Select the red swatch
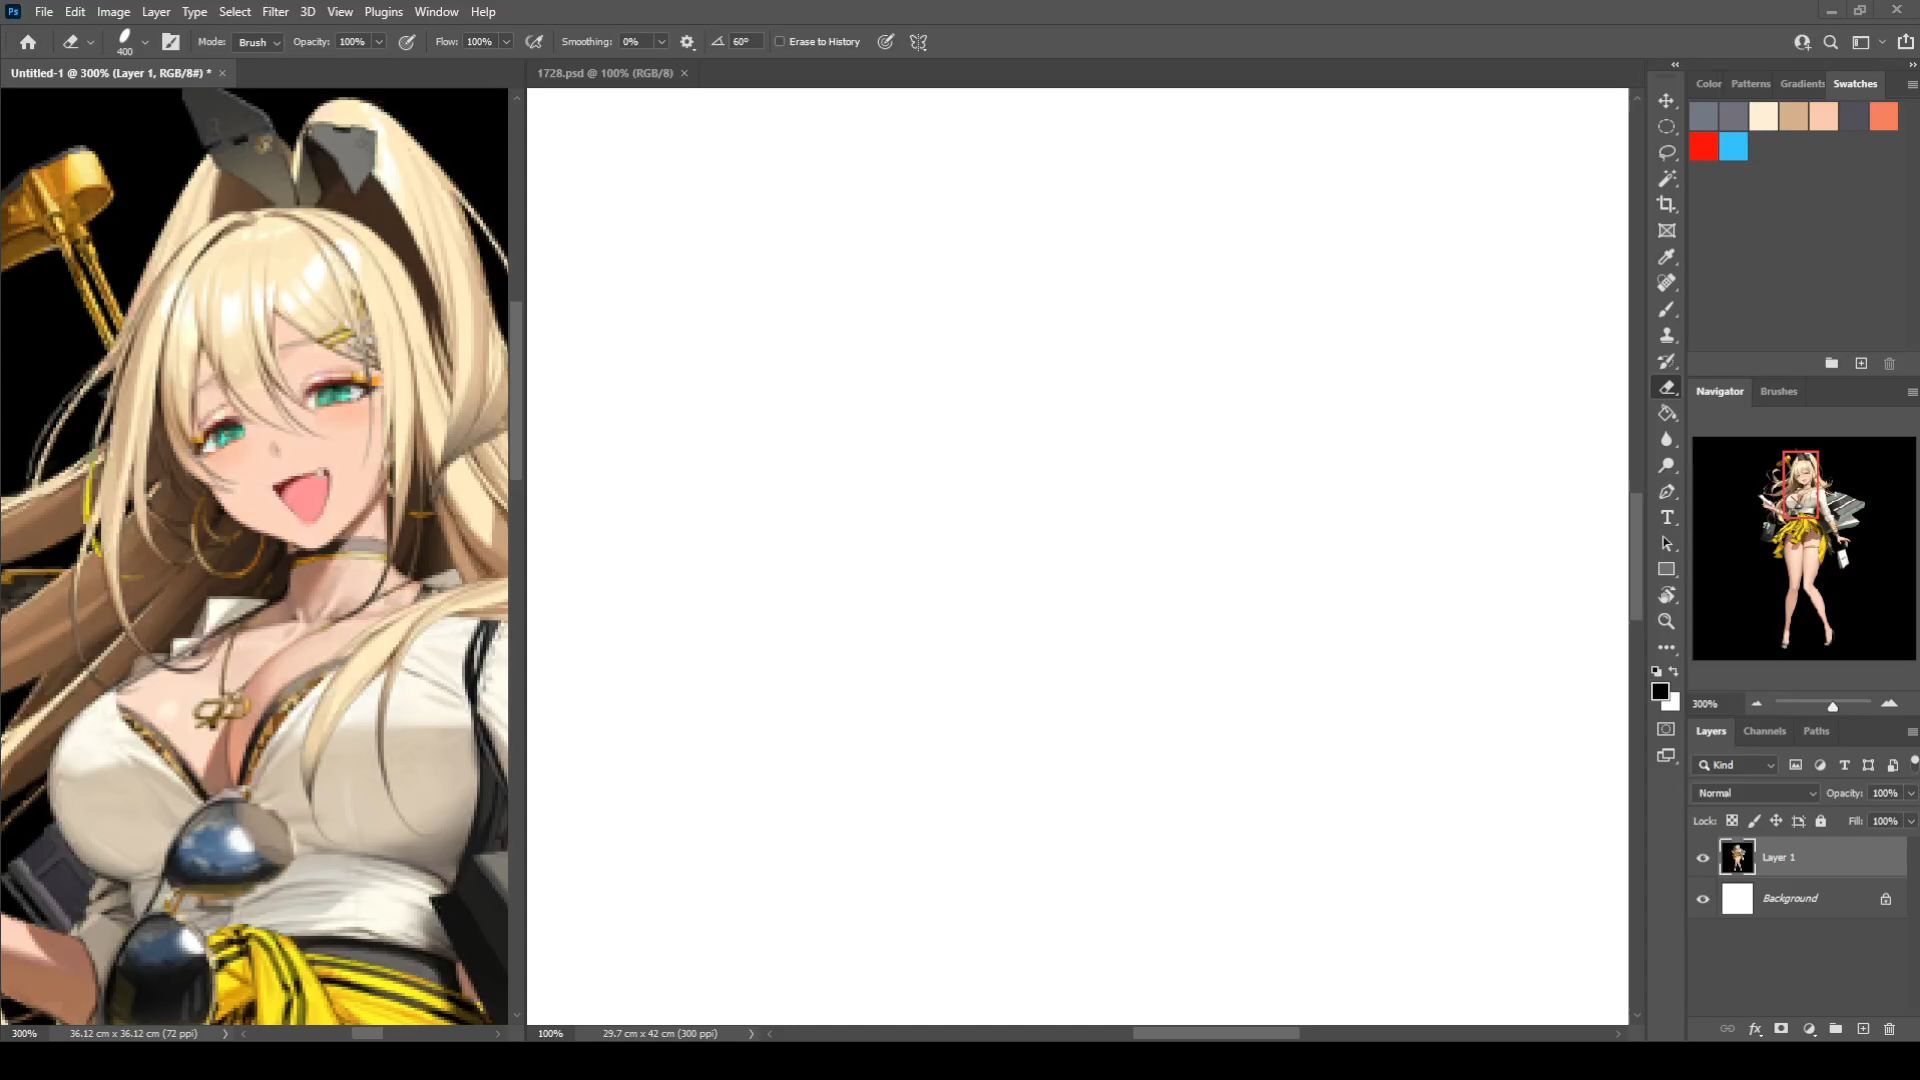The width and height of the screenshot is (1920, 1080). [1704, 147]
